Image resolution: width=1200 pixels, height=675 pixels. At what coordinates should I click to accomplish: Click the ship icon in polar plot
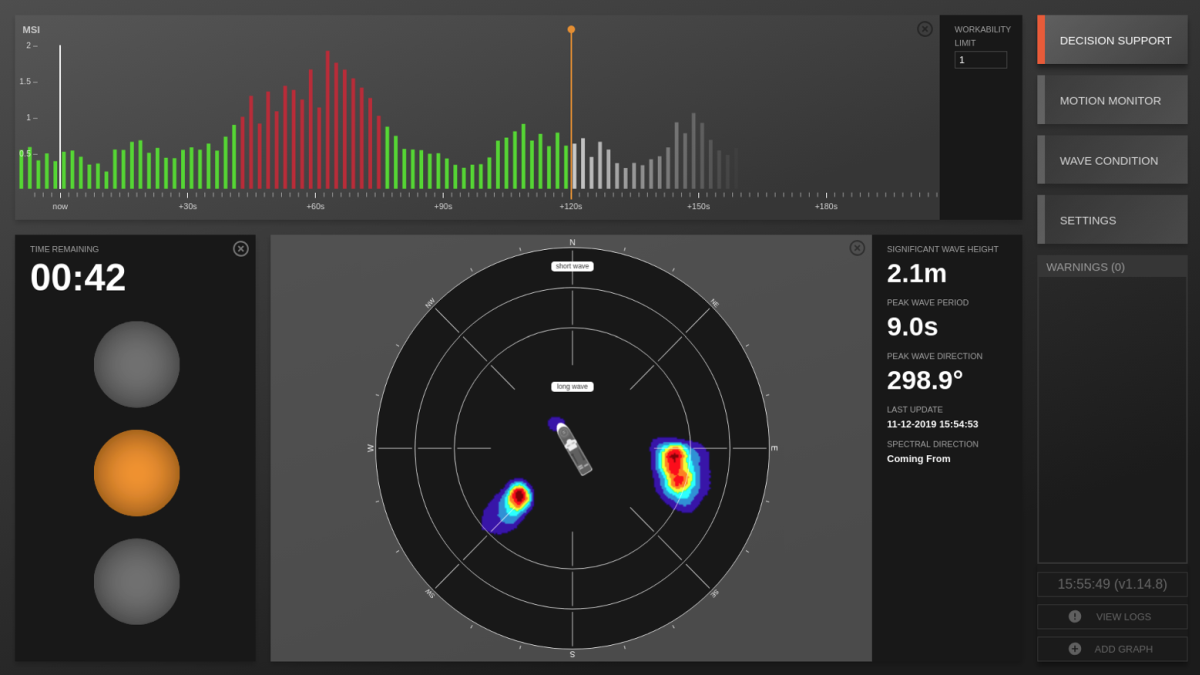[574, 448]
